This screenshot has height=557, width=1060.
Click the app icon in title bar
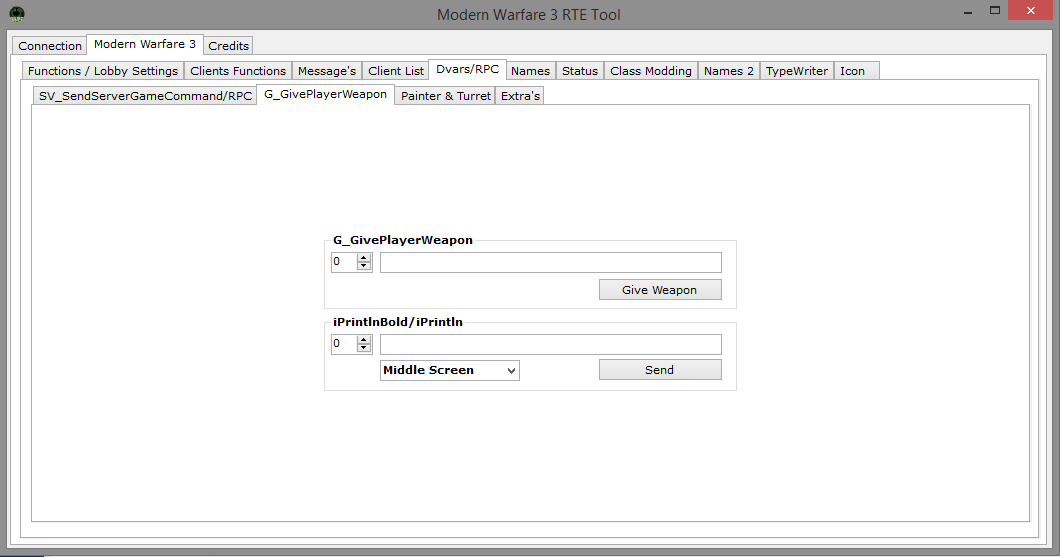point(16,14)
